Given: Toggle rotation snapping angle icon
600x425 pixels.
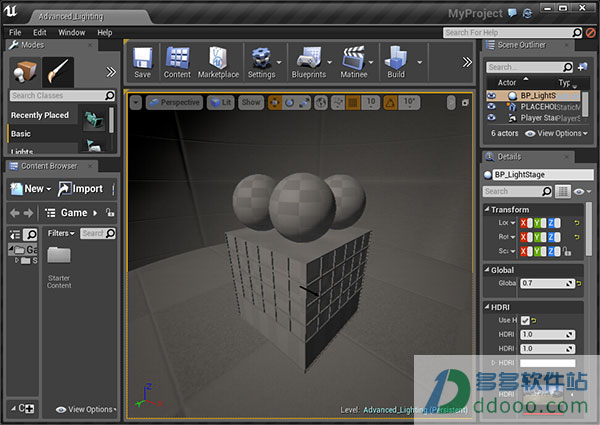Looking at the screenshot, I should pyautogui.click(x=390, y=103).
